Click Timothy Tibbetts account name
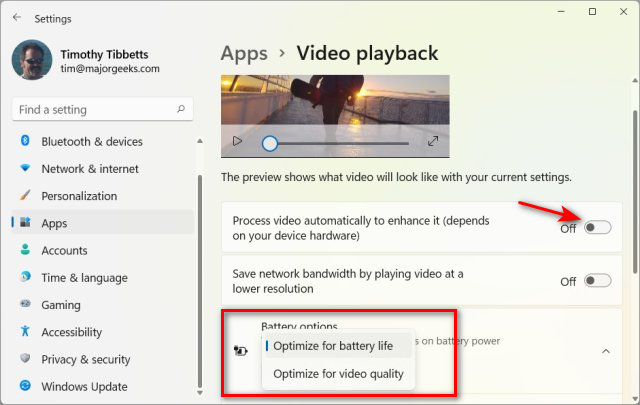This screenshot has height=405, width=640. point(104,54)
